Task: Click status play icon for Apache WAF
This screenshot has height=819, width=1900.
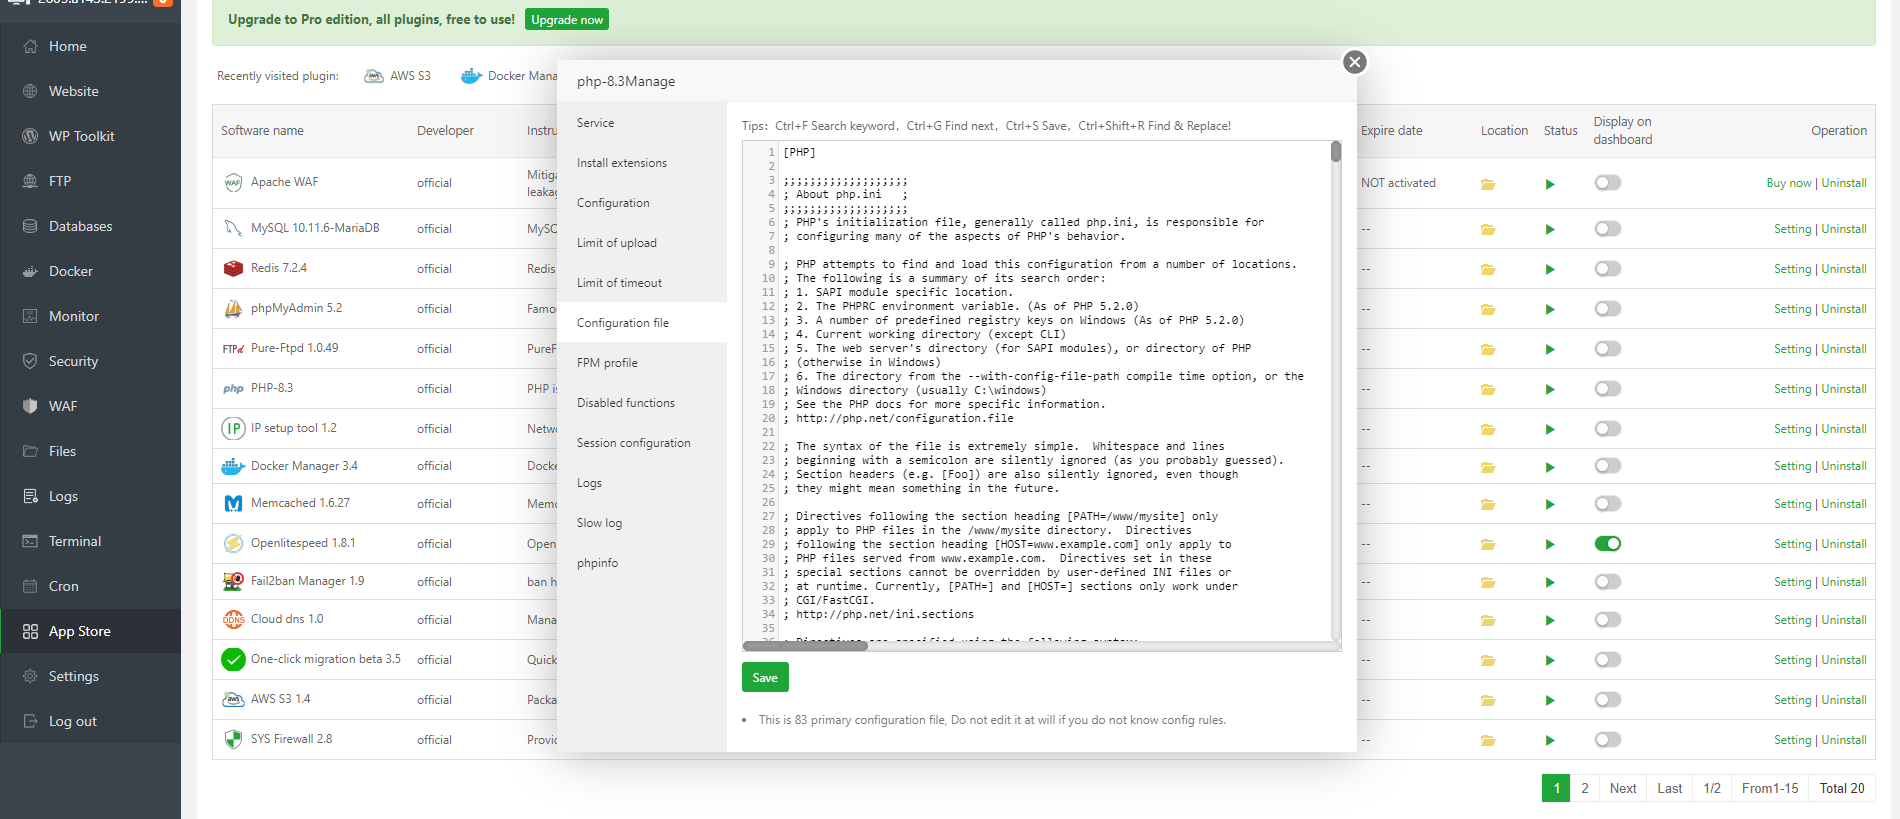Action: click(1550, 184)
